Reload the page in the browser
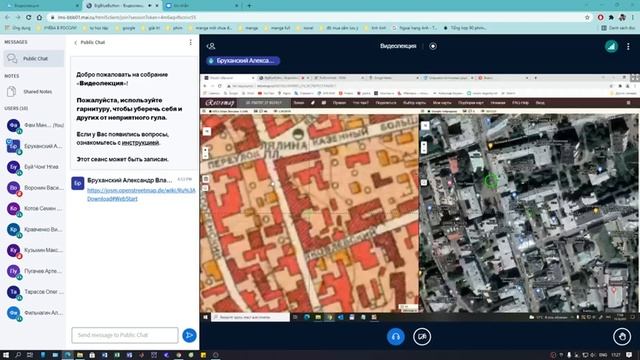640x360 pixels. (29, 18)
